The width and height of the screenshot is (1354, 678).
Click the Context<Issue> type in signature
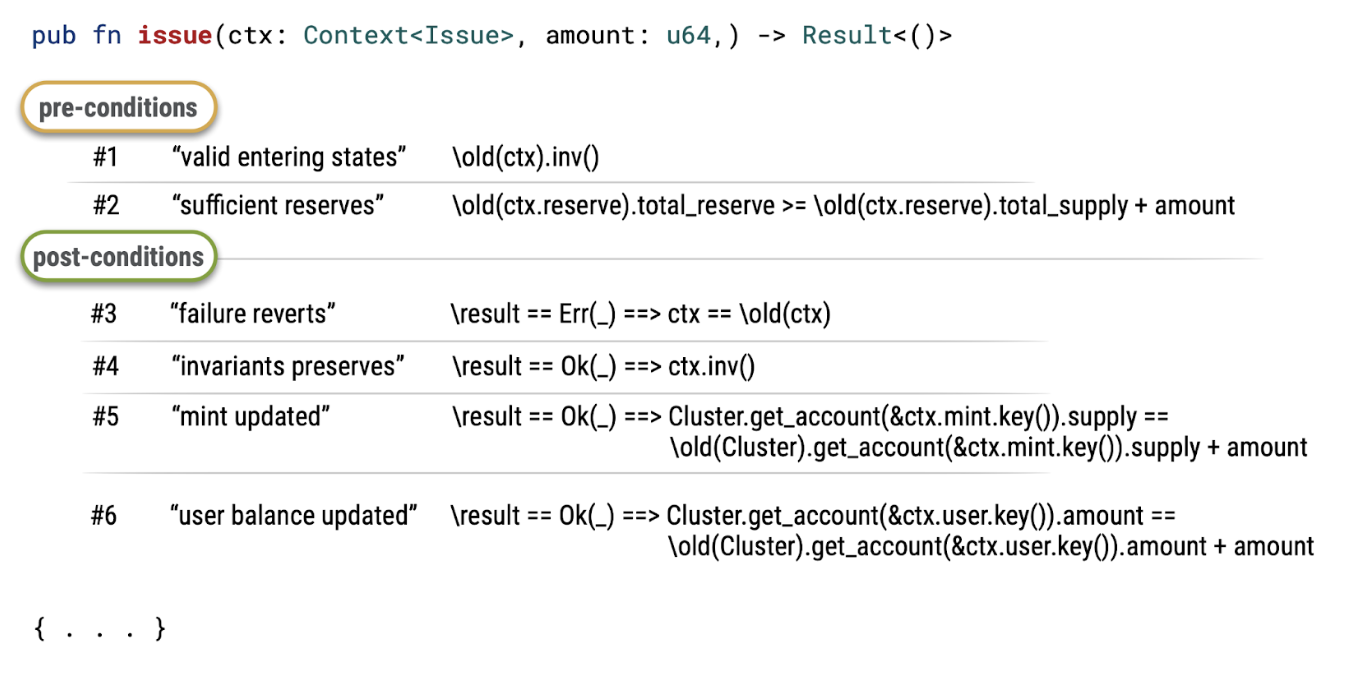coord(409,36)
